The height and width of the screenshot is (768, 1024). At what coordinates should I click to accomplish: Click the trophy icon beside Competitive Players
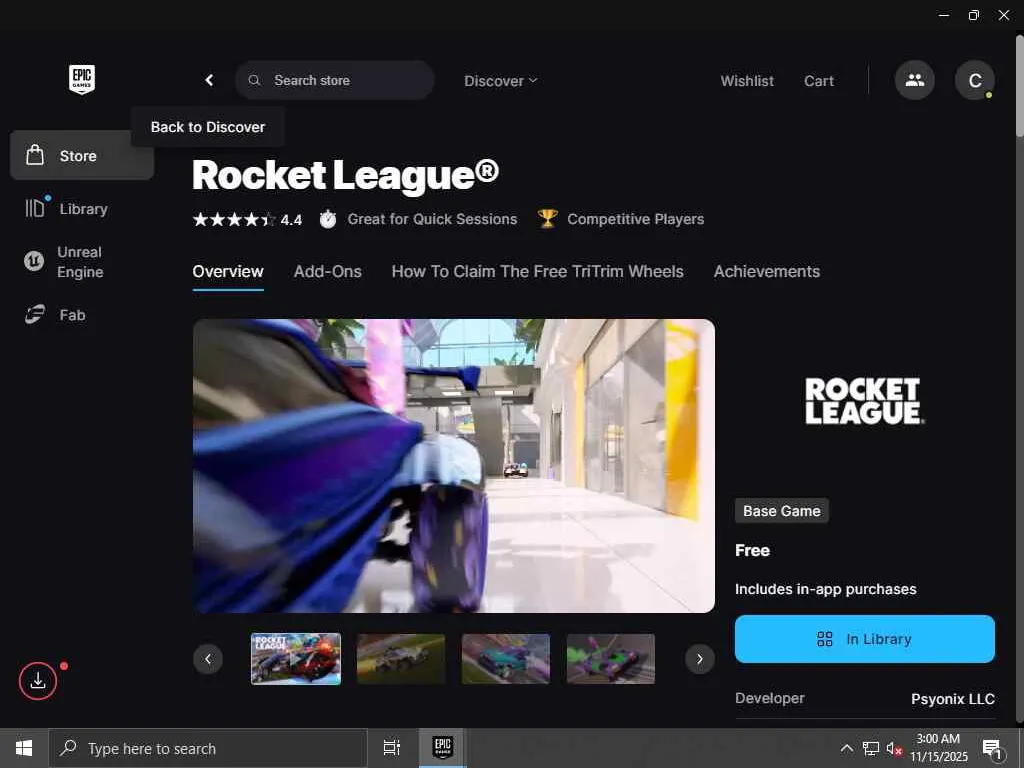(x=547, y=219)
